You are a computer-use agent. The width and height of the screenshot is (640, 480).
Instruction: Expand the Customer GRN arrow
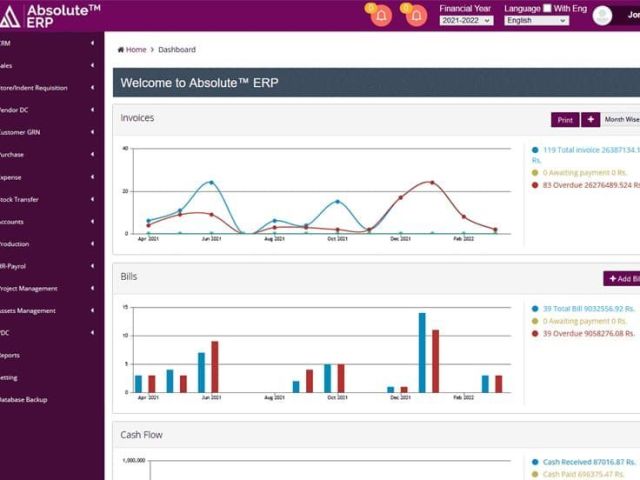click(92, 132)
